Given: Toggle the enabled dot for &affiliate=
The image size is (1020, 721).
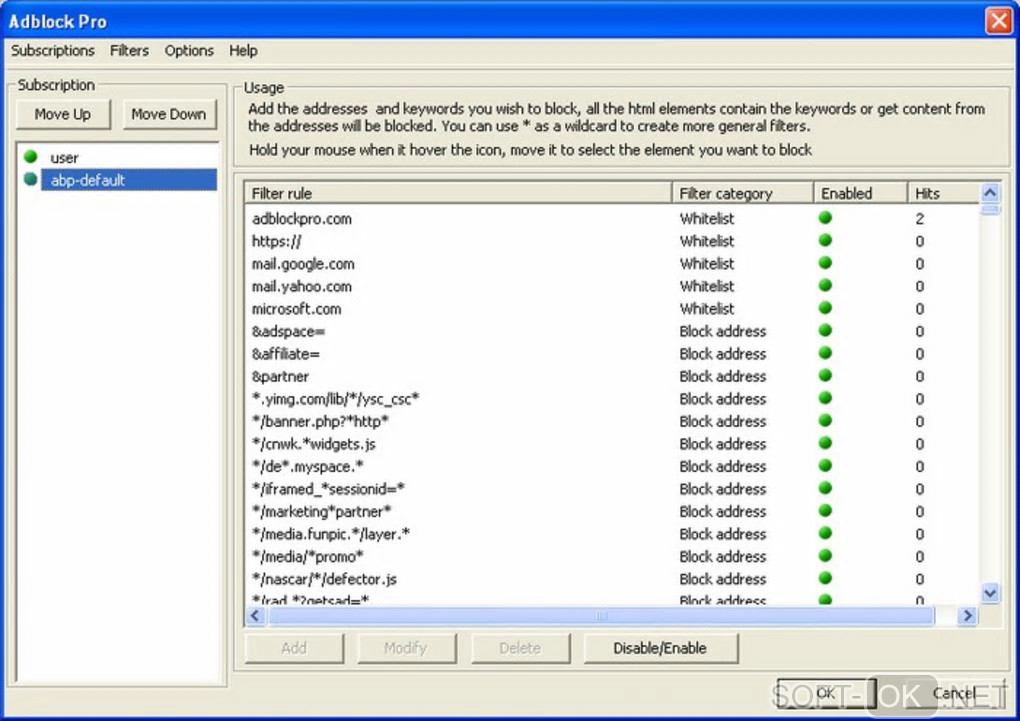Looking at the screenshot, I should tap(825, 353).
